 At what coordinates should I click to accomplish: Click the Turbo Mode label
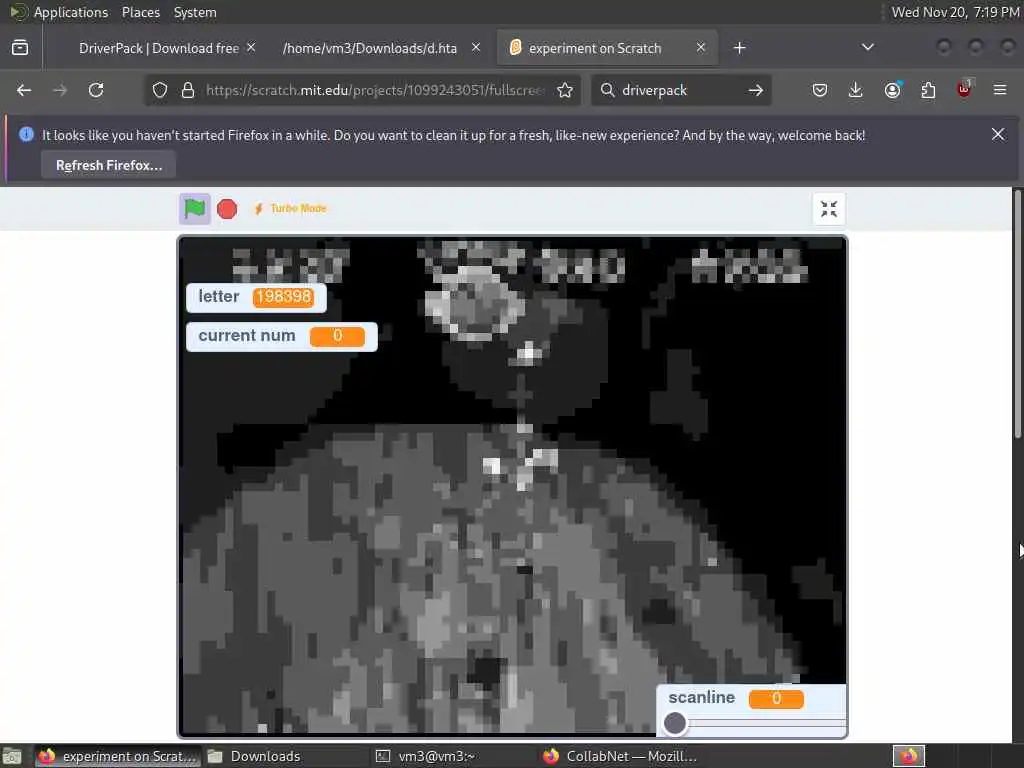point(298,208)
